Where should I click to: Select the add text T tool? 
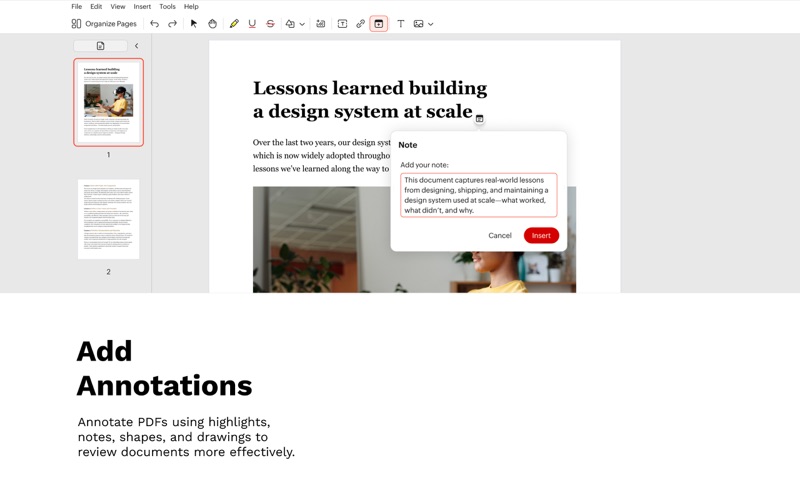point(401,23)
